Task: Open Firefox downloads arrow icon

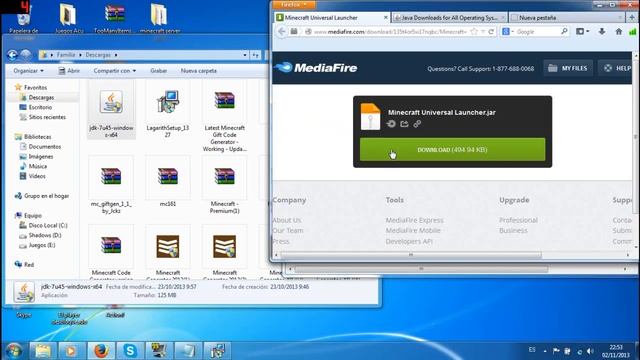Action: (x=602, y=31)
